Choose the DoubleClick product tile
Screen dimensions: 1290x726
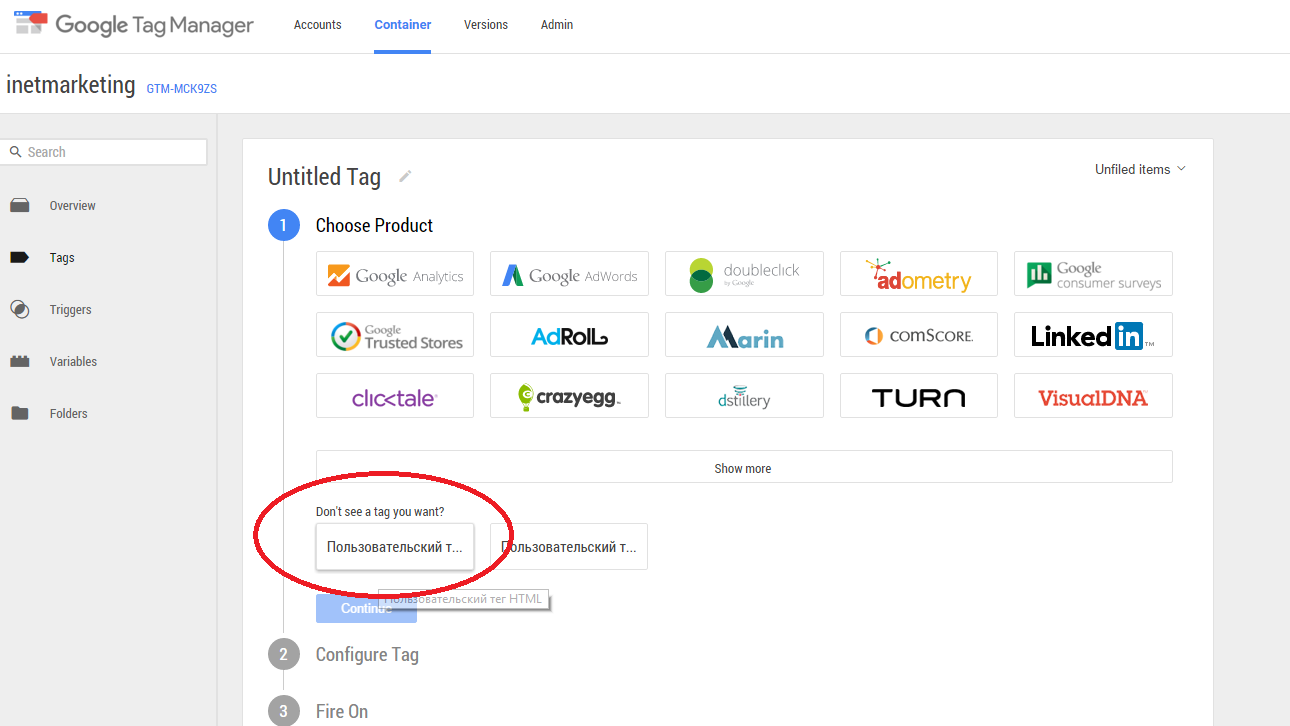[x=744, y=274]
